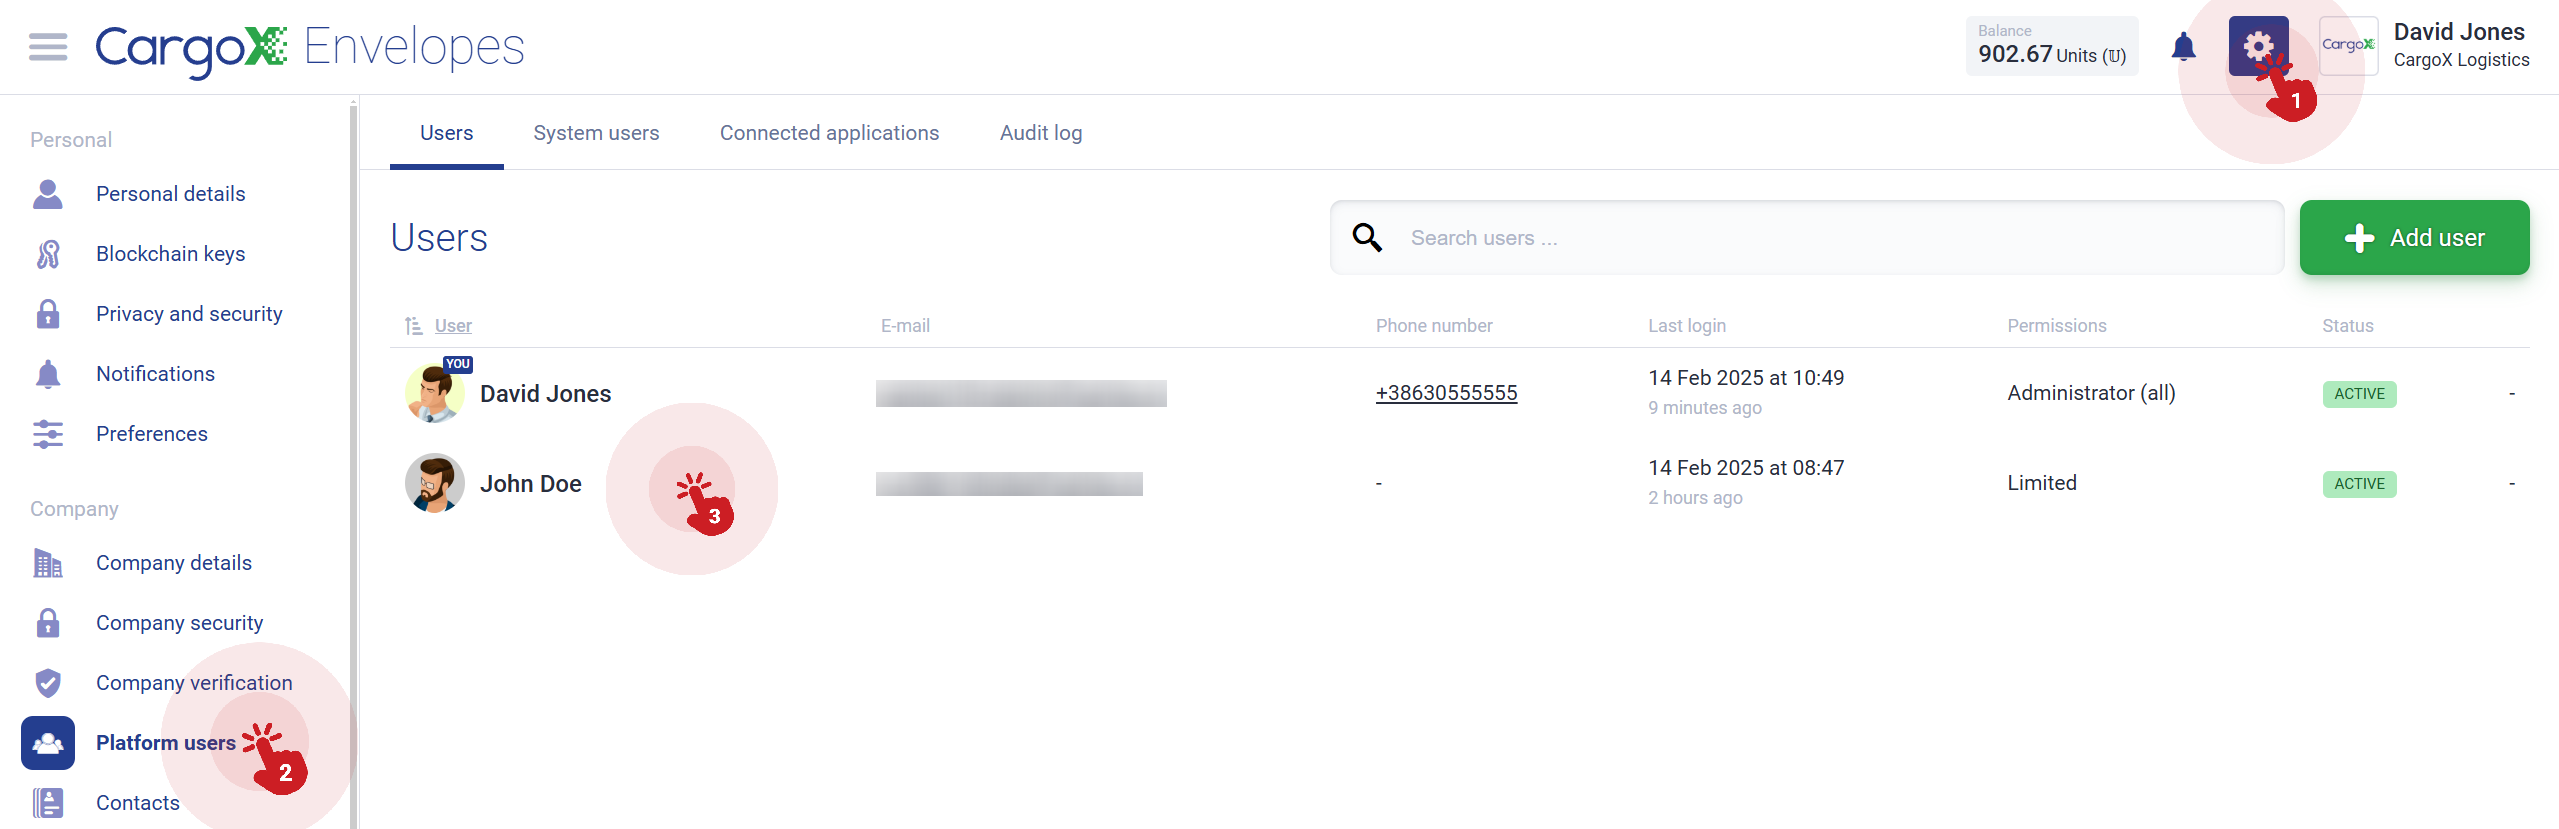Click the Permissions column header
Screen dimensions: 2559x829
pos(2057,326)
